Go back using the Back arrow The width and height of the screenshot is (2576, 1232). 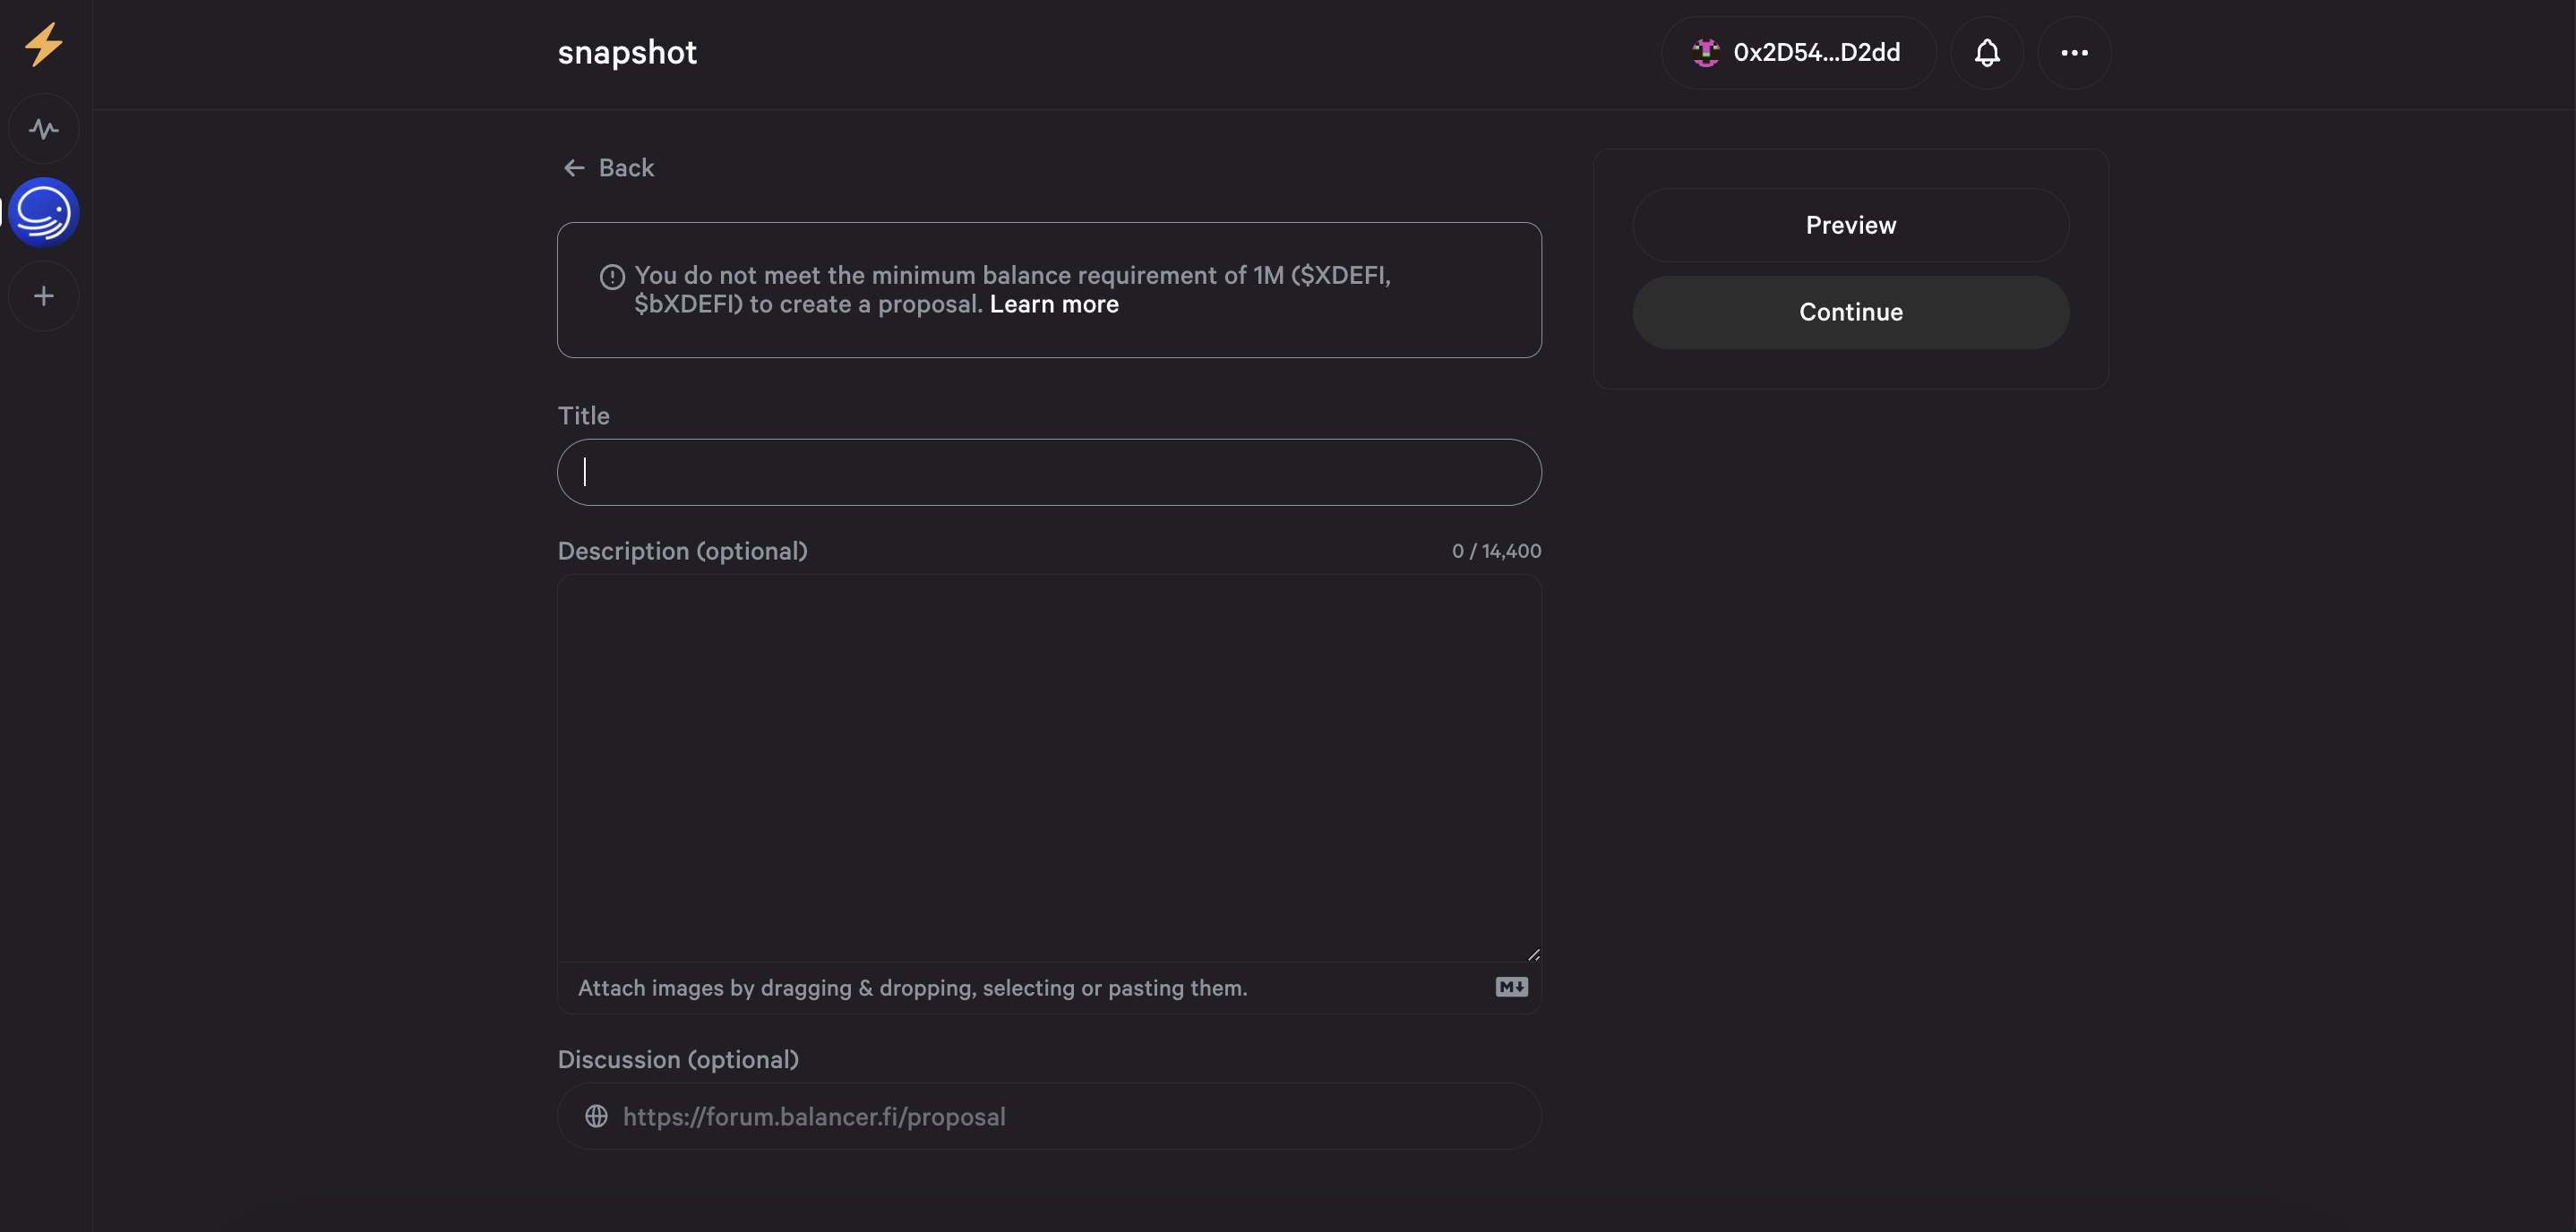coord(574,168)
